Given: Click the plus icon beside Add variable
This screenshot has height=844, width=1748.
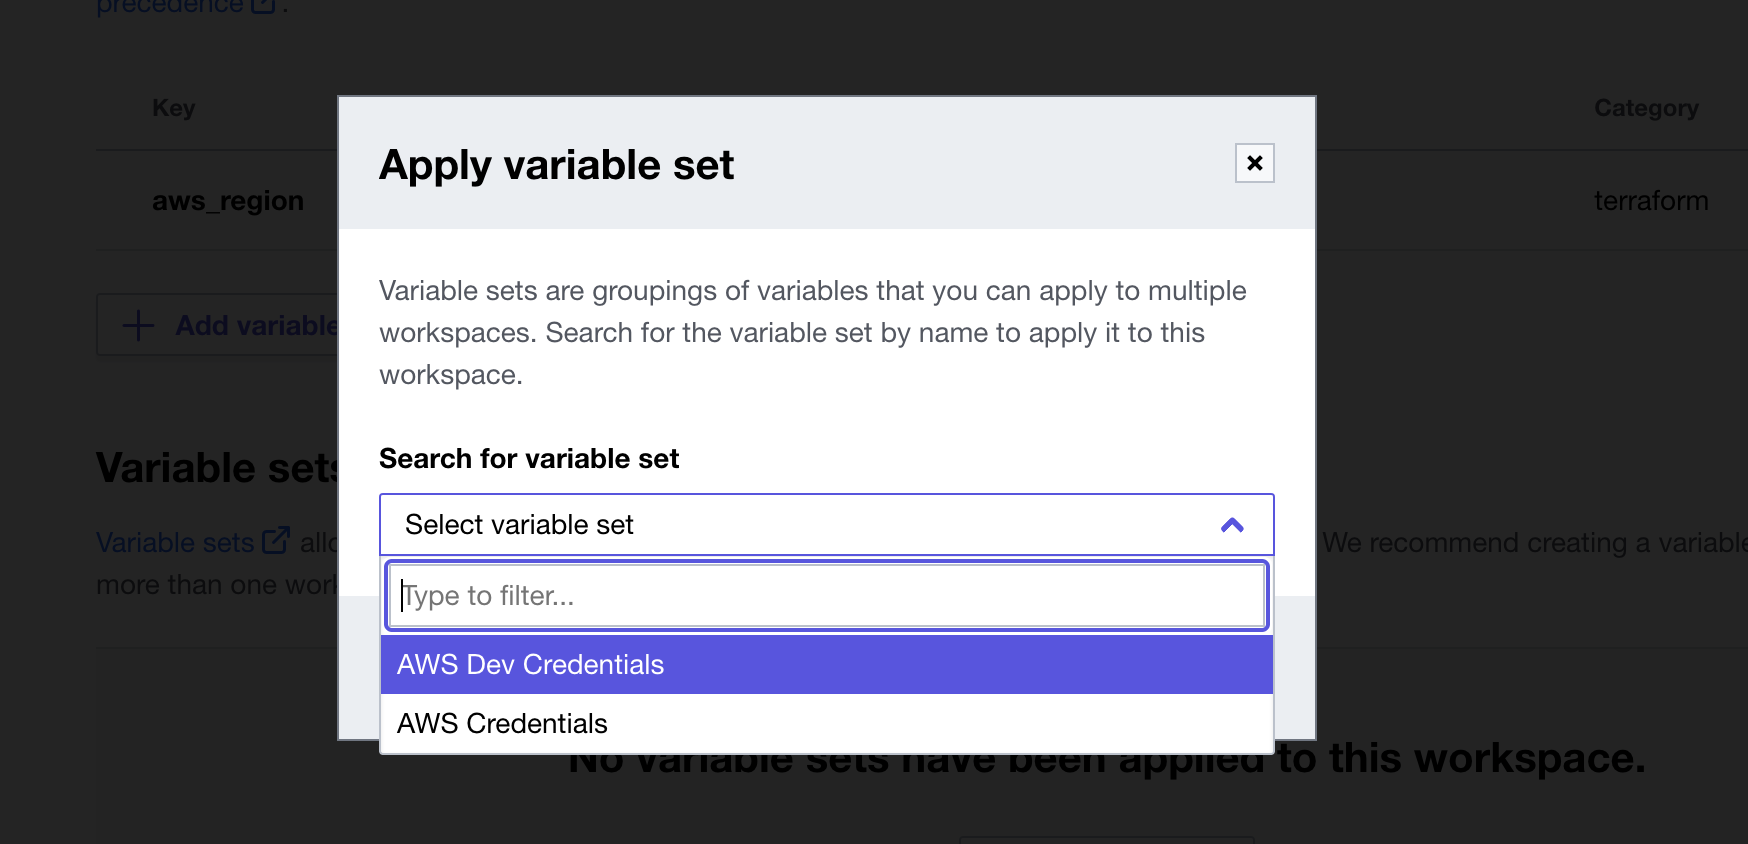Looking at the screenshot, I should [x=138, y=325].
